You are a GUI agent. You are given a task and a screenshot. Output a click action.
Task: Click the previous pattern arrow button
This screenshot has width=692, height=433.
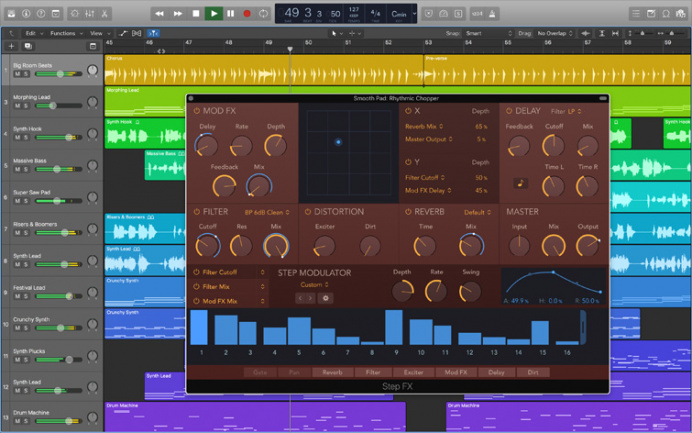pos(301,298)
